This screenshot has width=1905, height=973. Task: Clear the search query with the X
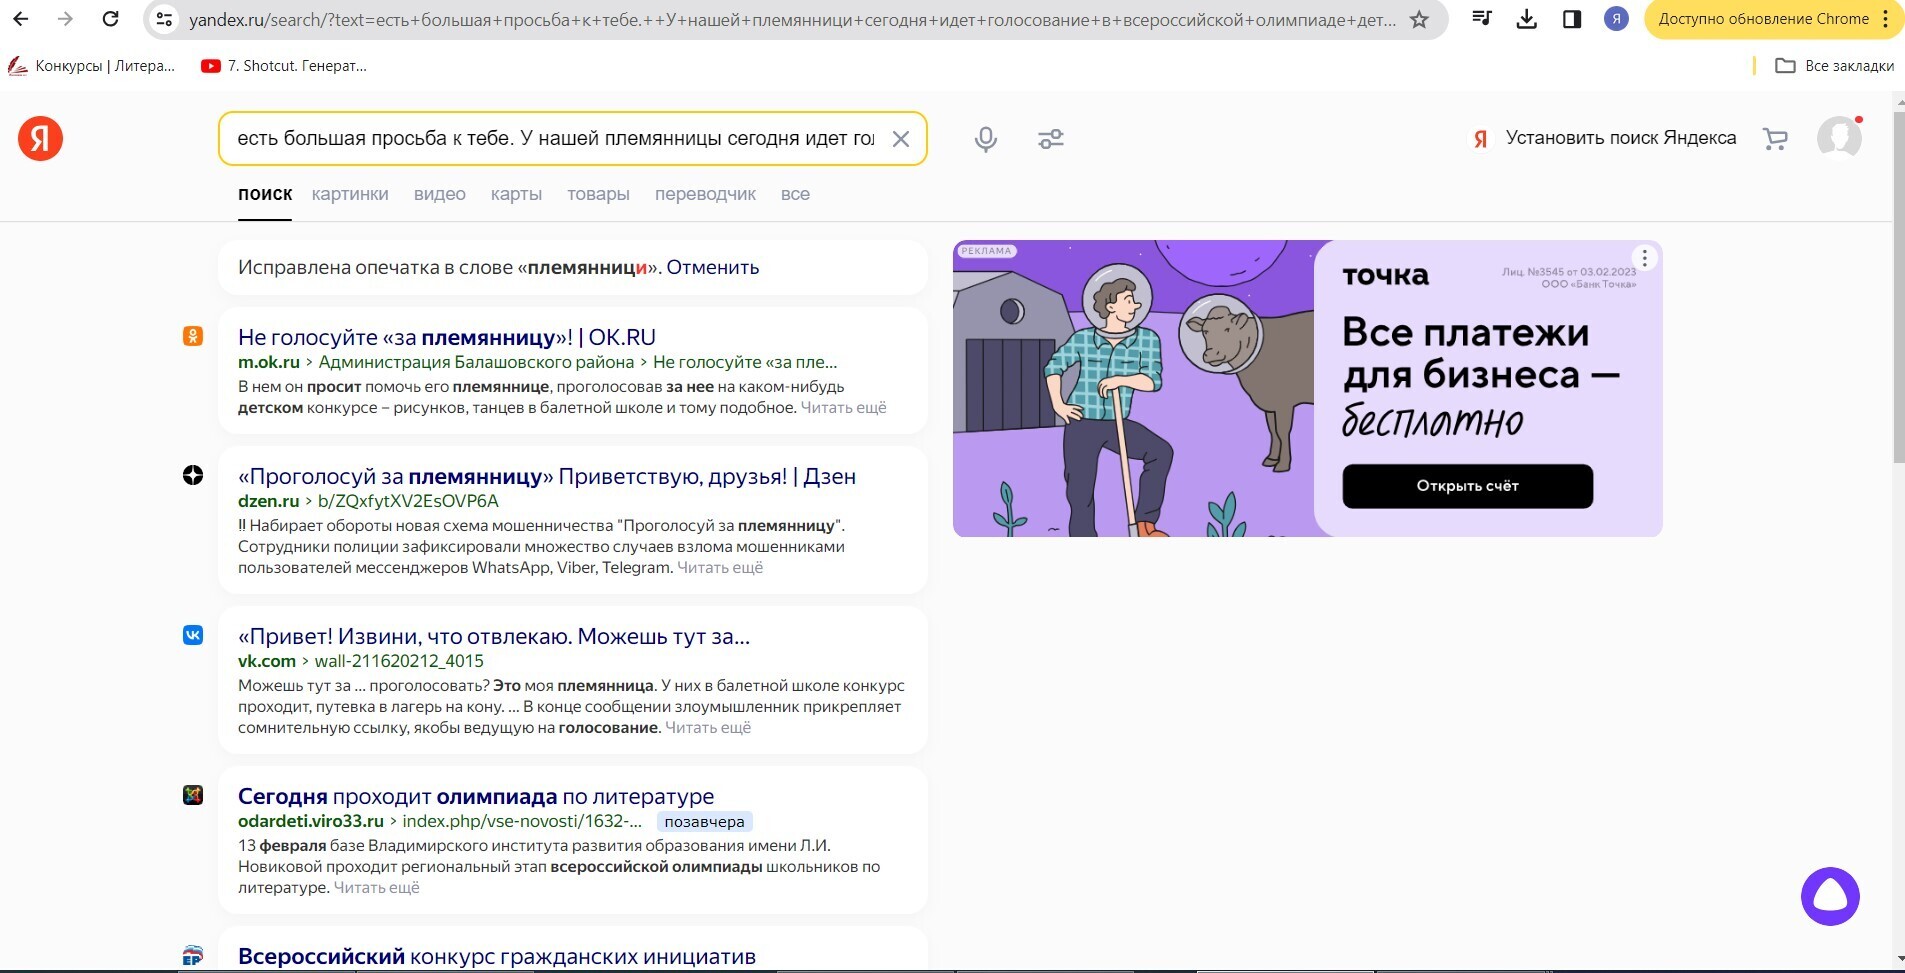[900, 139]
